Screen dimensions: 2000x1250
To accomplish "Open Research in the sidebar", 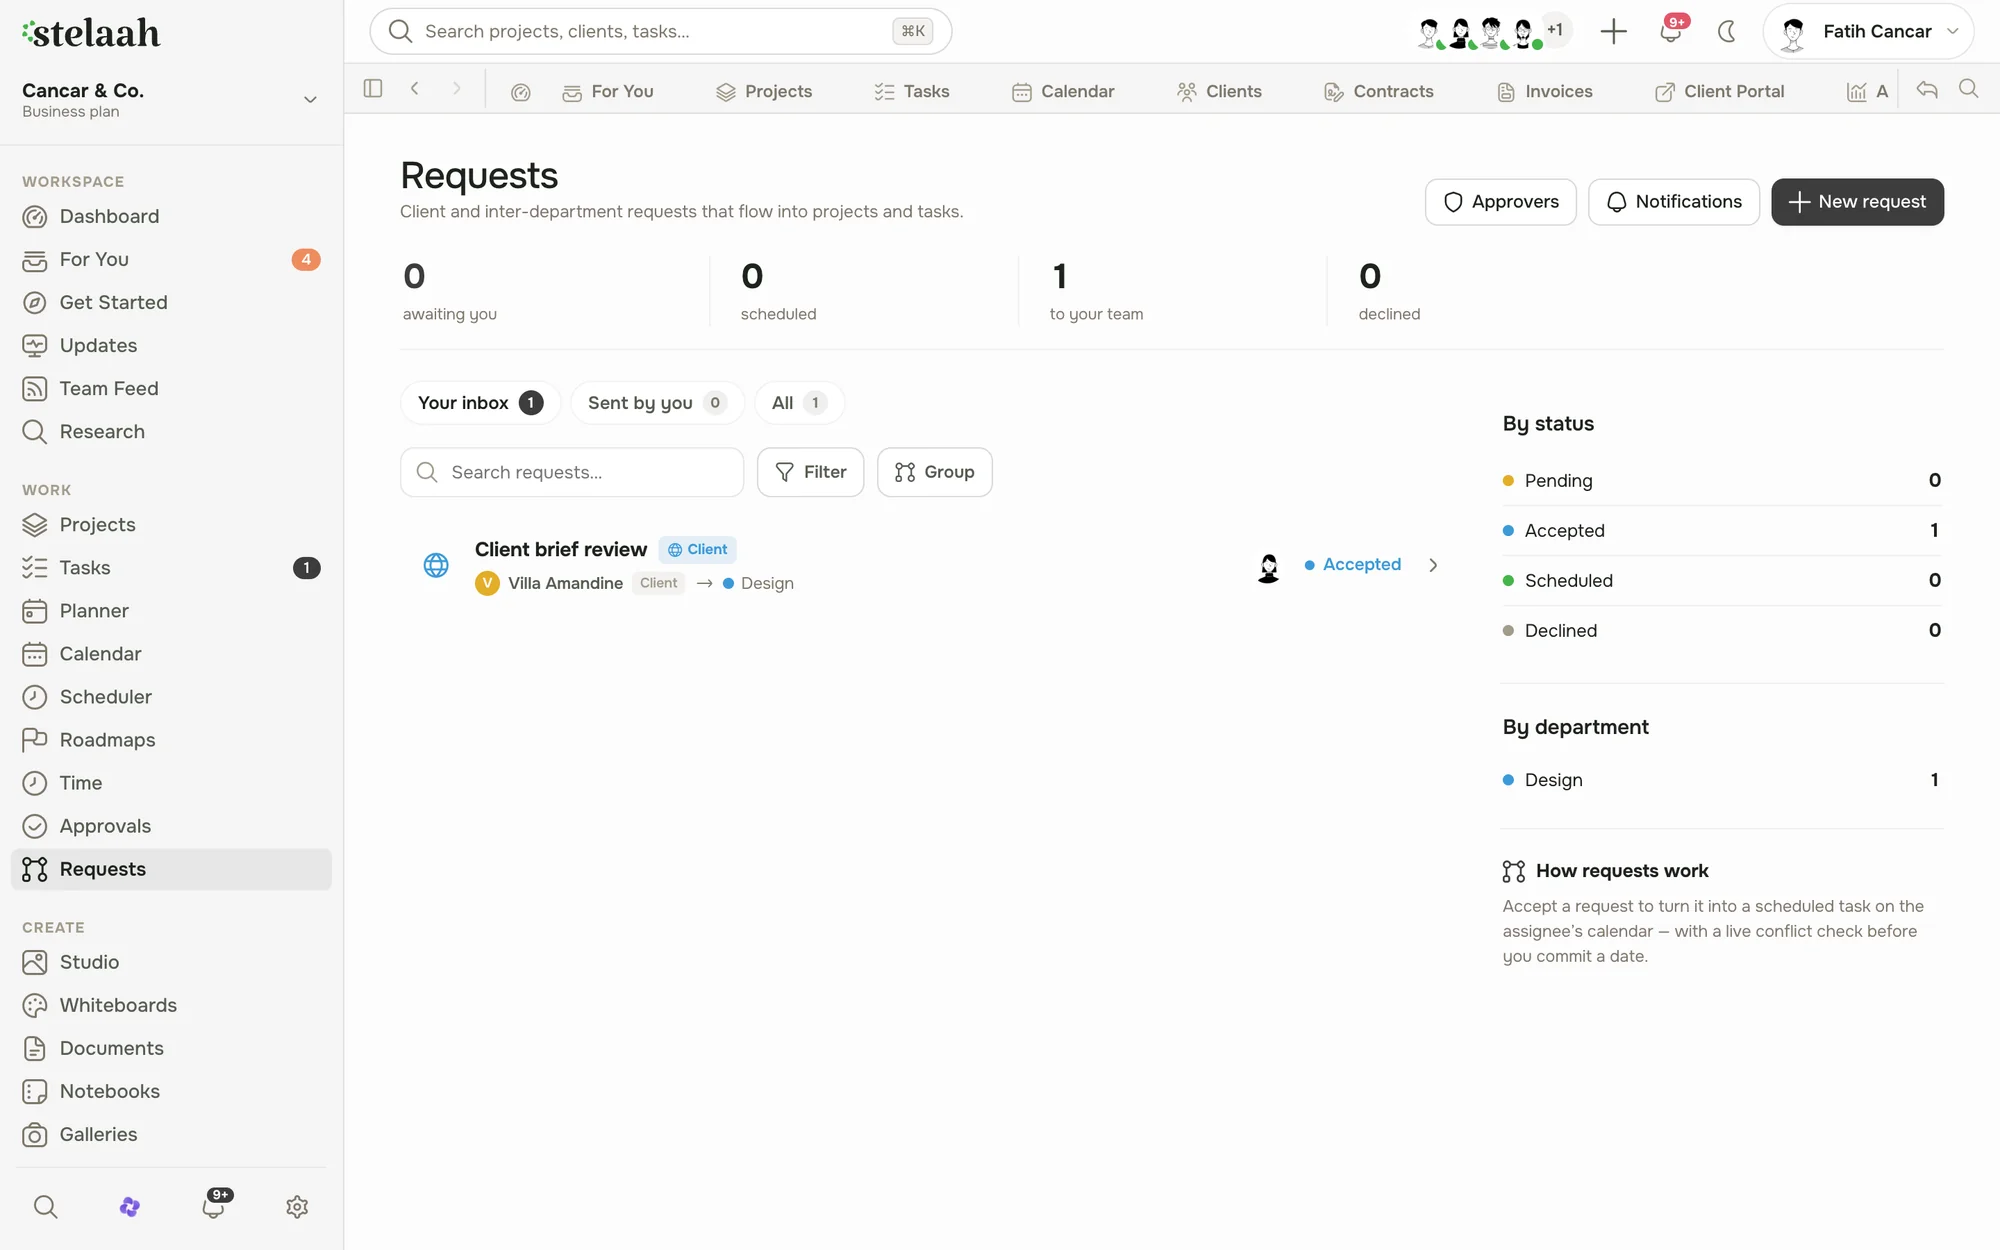I will (x=171, y=431).
